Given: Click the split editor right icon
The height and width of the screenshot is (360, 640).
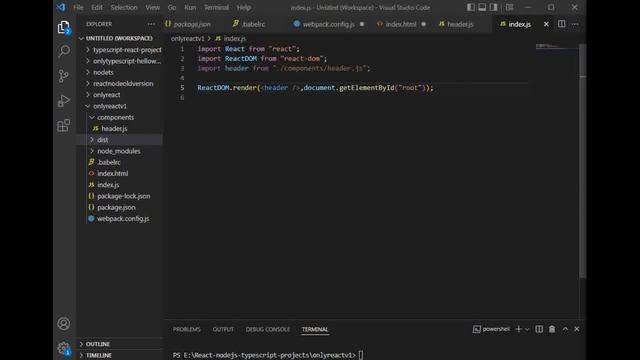Looking at the screenshot, I should (562, 24).
